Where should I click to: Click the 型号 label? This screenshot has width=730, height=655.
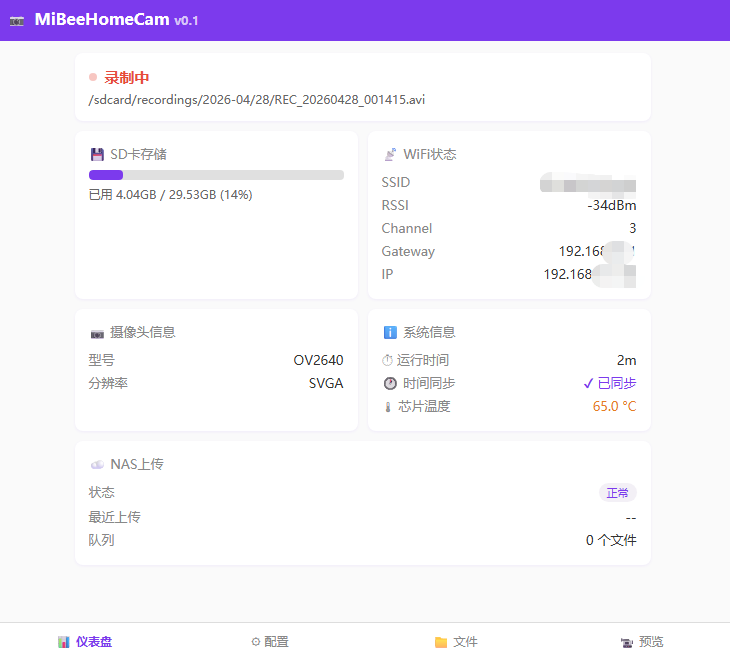(x=101, y=360)
